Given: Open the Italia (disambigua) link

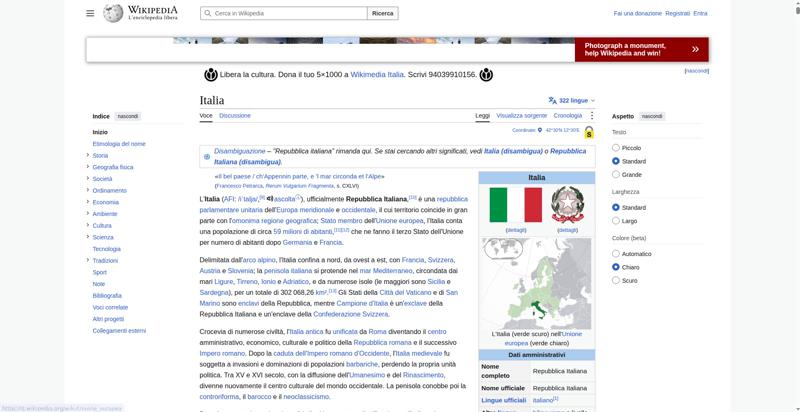Looking at the screenshot, I should (513, 151).
